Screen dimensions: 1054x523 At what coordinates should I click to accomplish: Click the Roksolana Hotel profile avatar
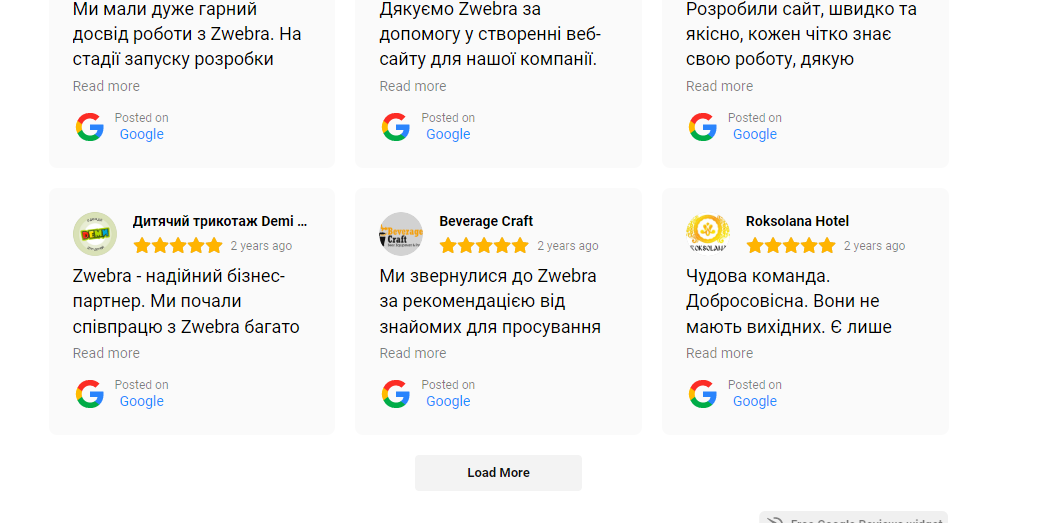tap(708, 234)
